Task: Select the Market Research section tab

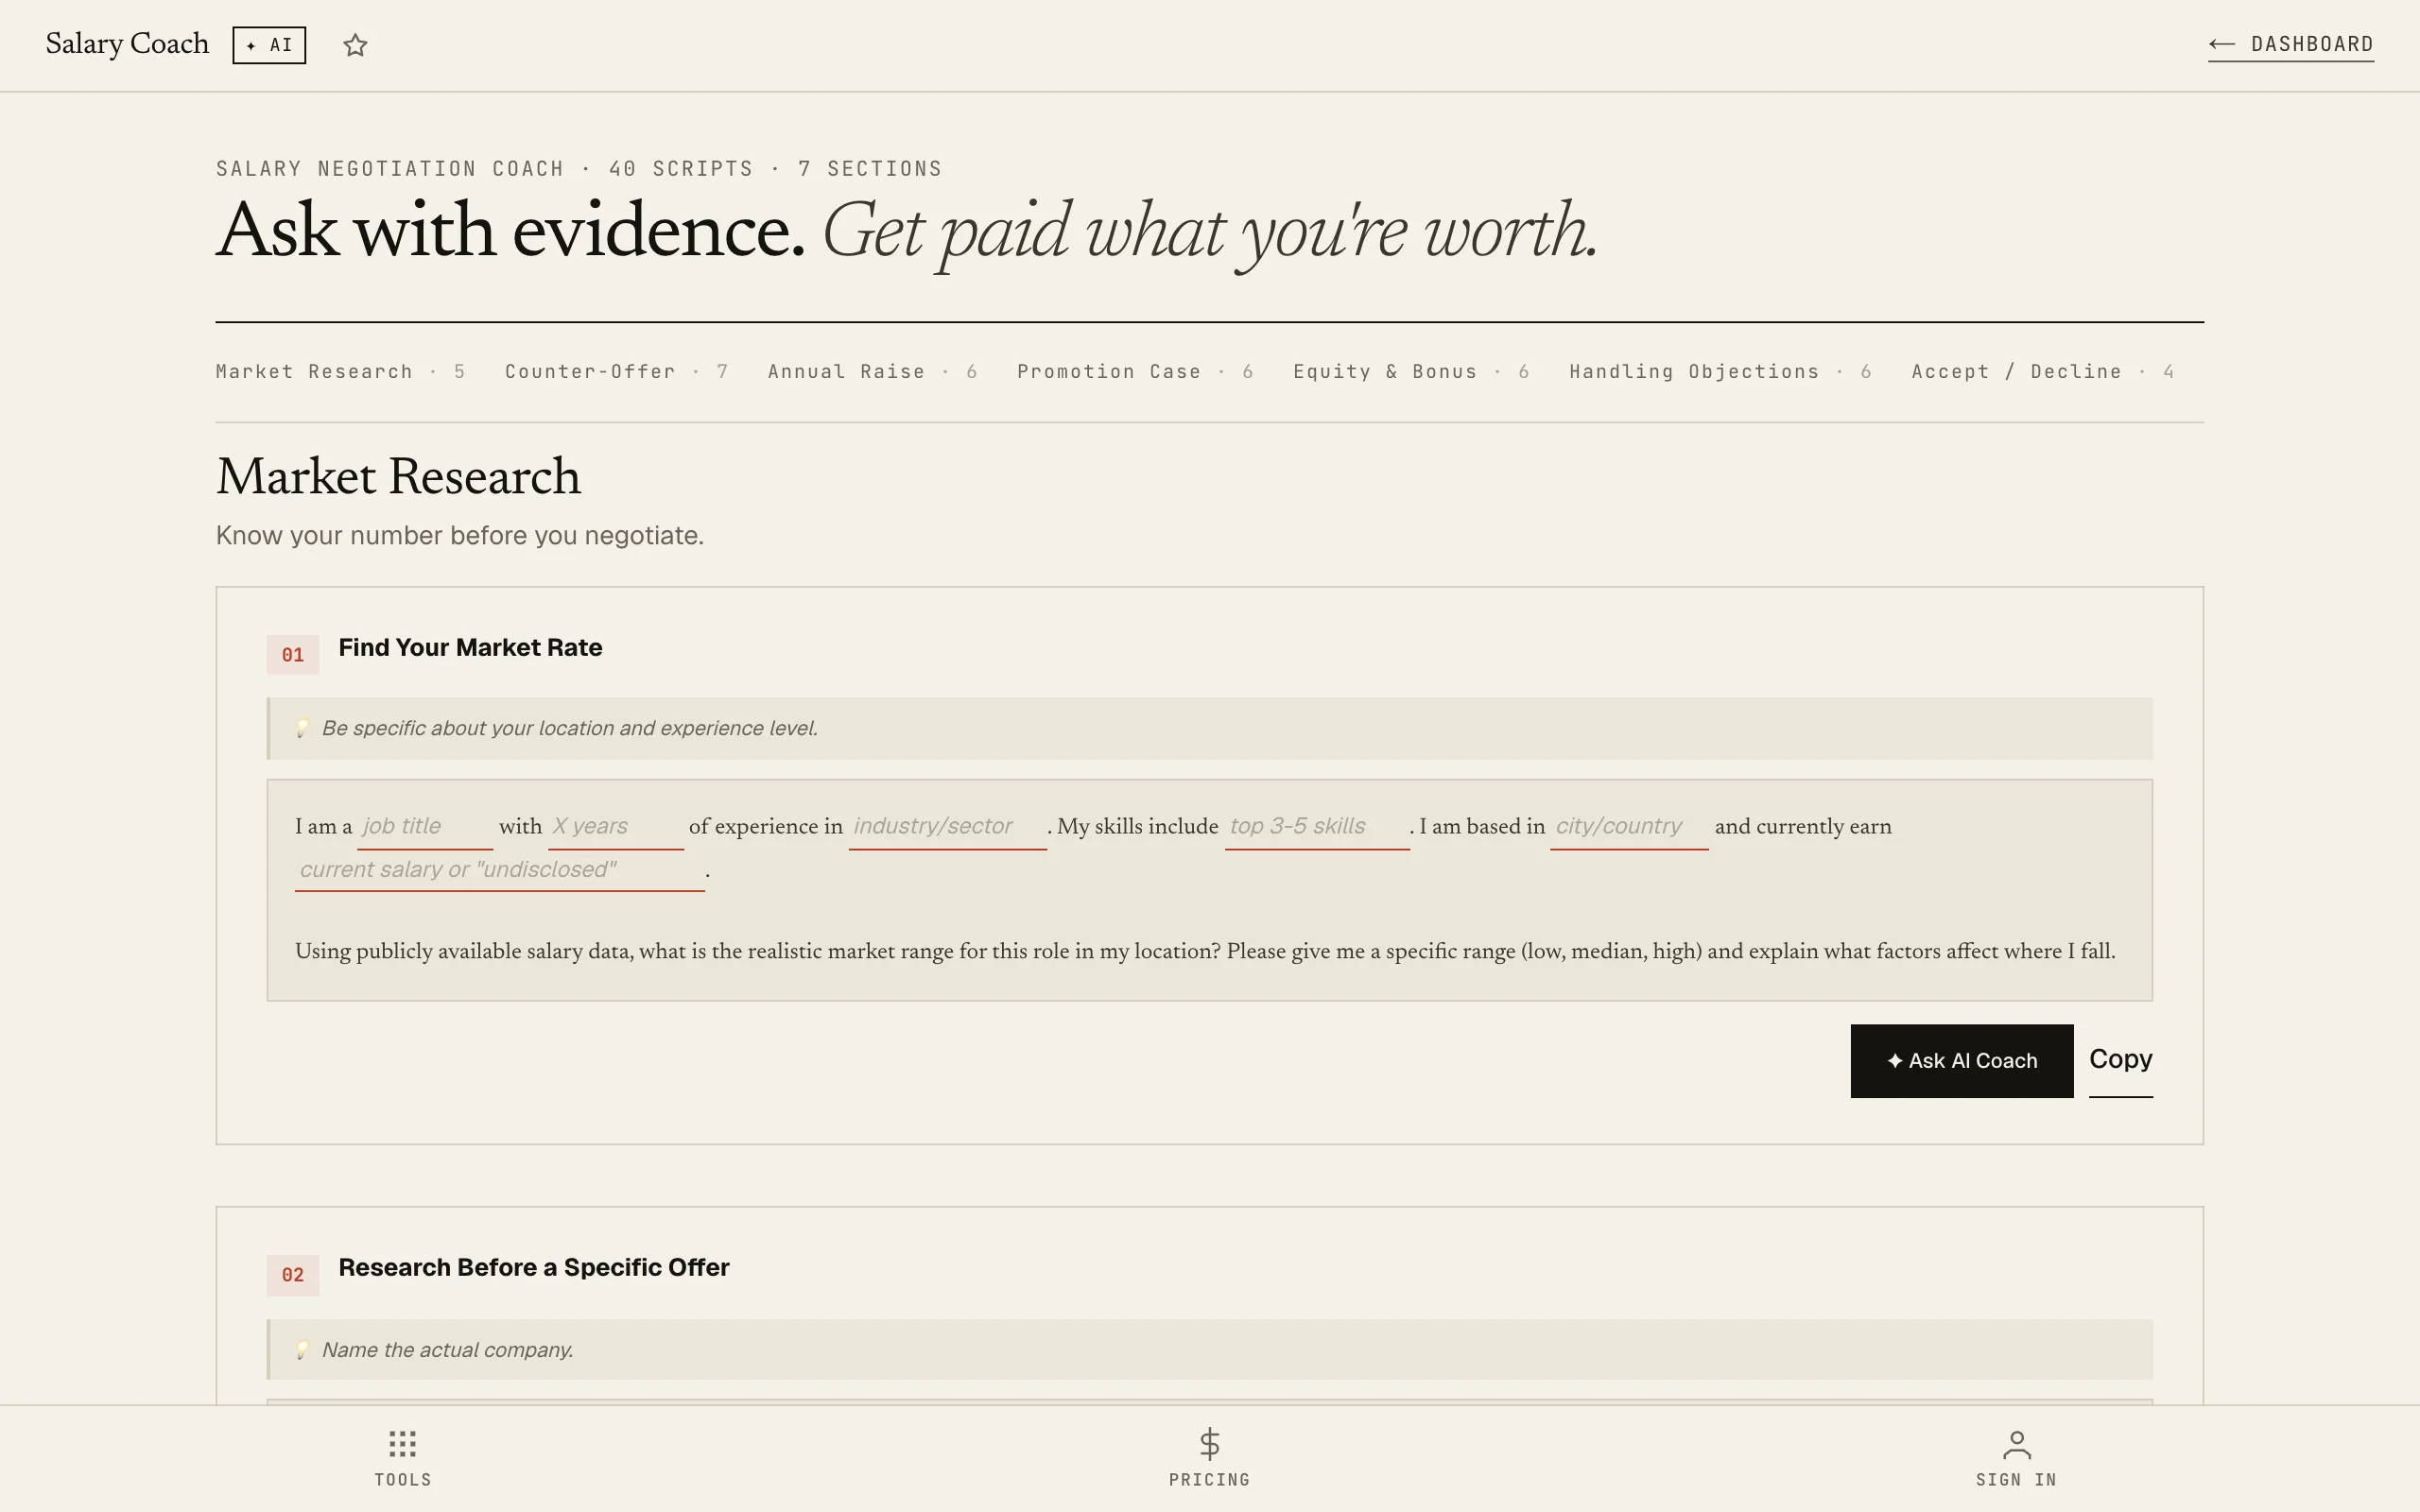Action: click(x=340, y=372)
